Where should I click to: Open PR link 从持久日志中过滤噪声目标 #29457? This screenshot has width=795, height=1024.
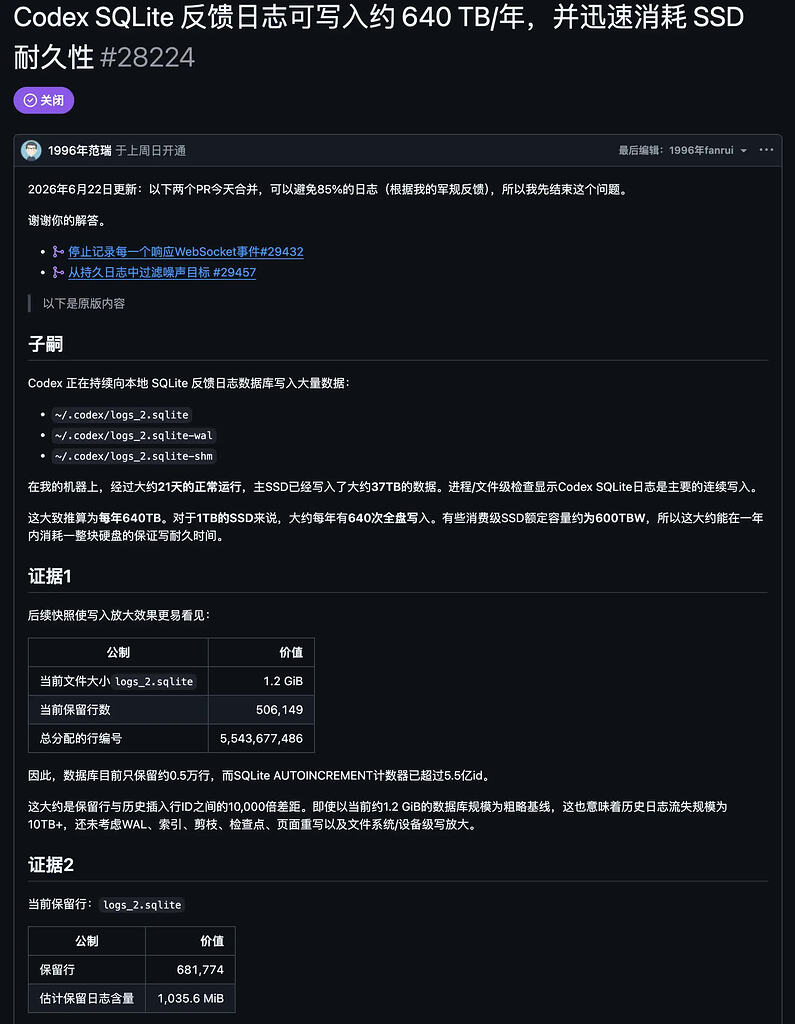coord(162,272)
